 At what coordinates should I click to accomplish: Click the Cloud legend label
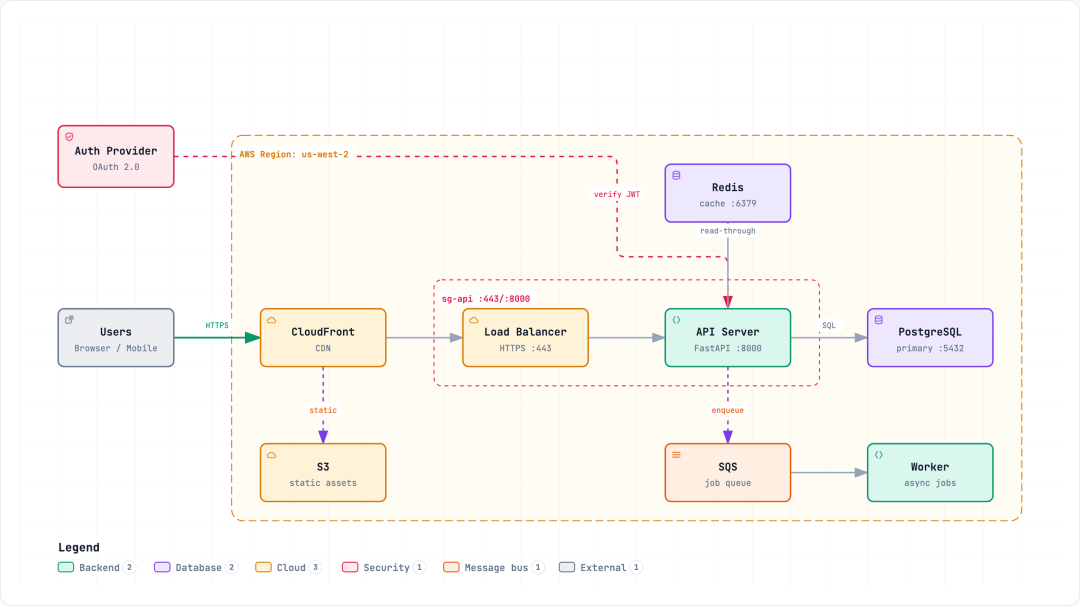pyautogui.click(x=291, y=567)
